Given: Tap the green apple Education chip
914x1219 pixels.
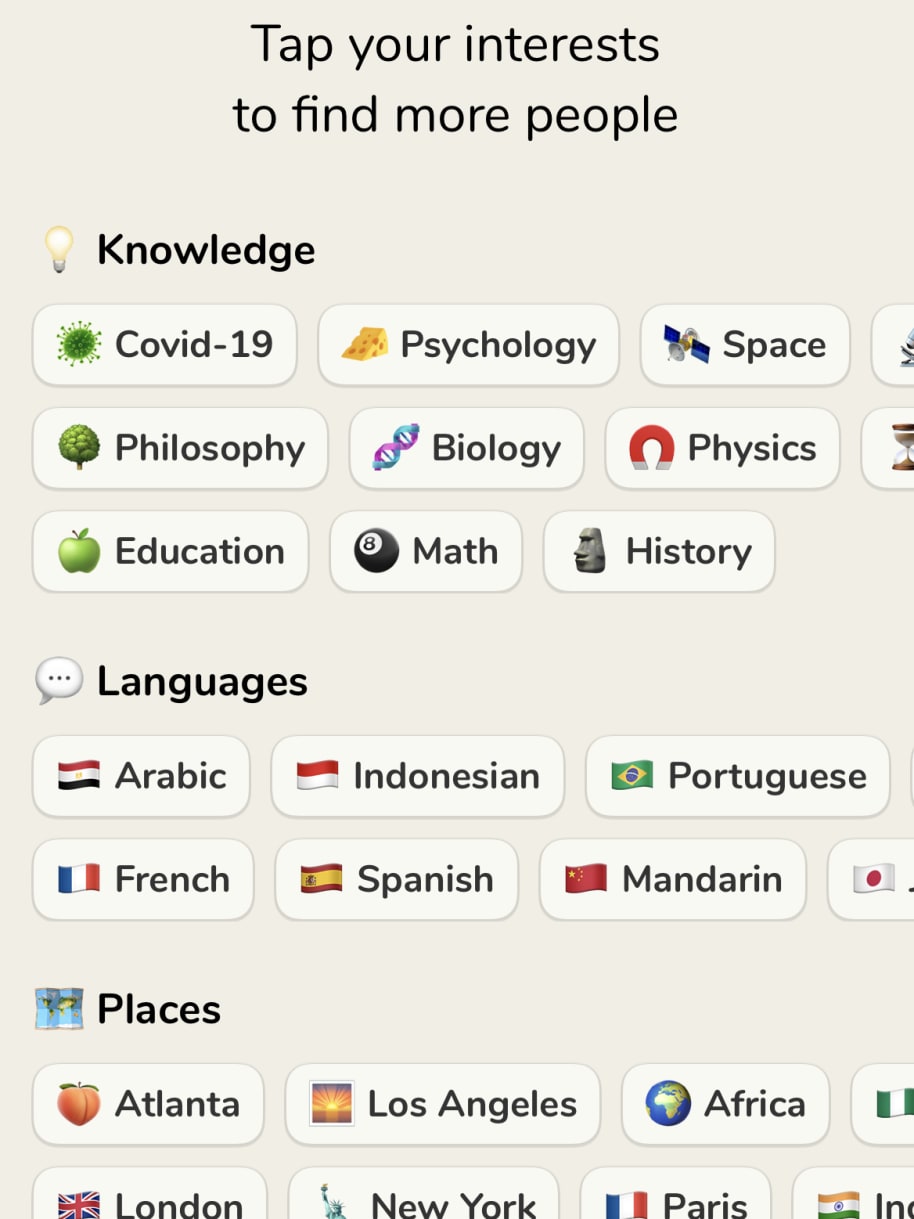Looking at the screenshot, I should tap(170, 551).
